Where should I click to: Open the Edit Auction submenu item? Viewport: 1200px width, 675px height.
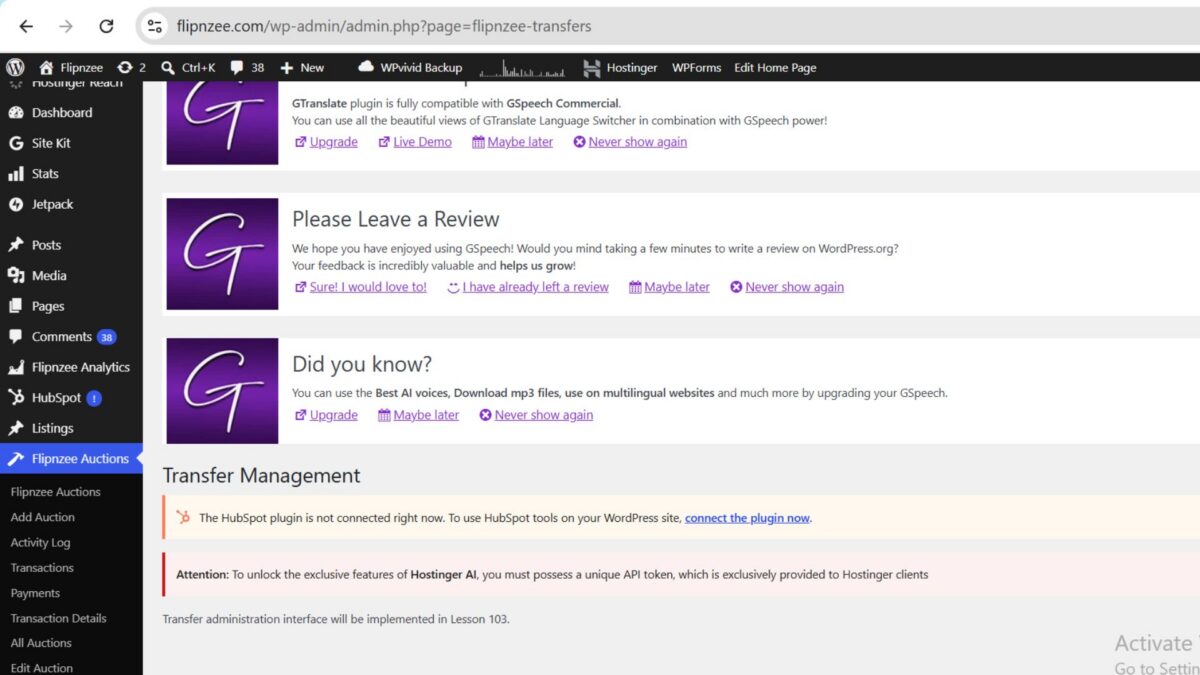point(42,668)
